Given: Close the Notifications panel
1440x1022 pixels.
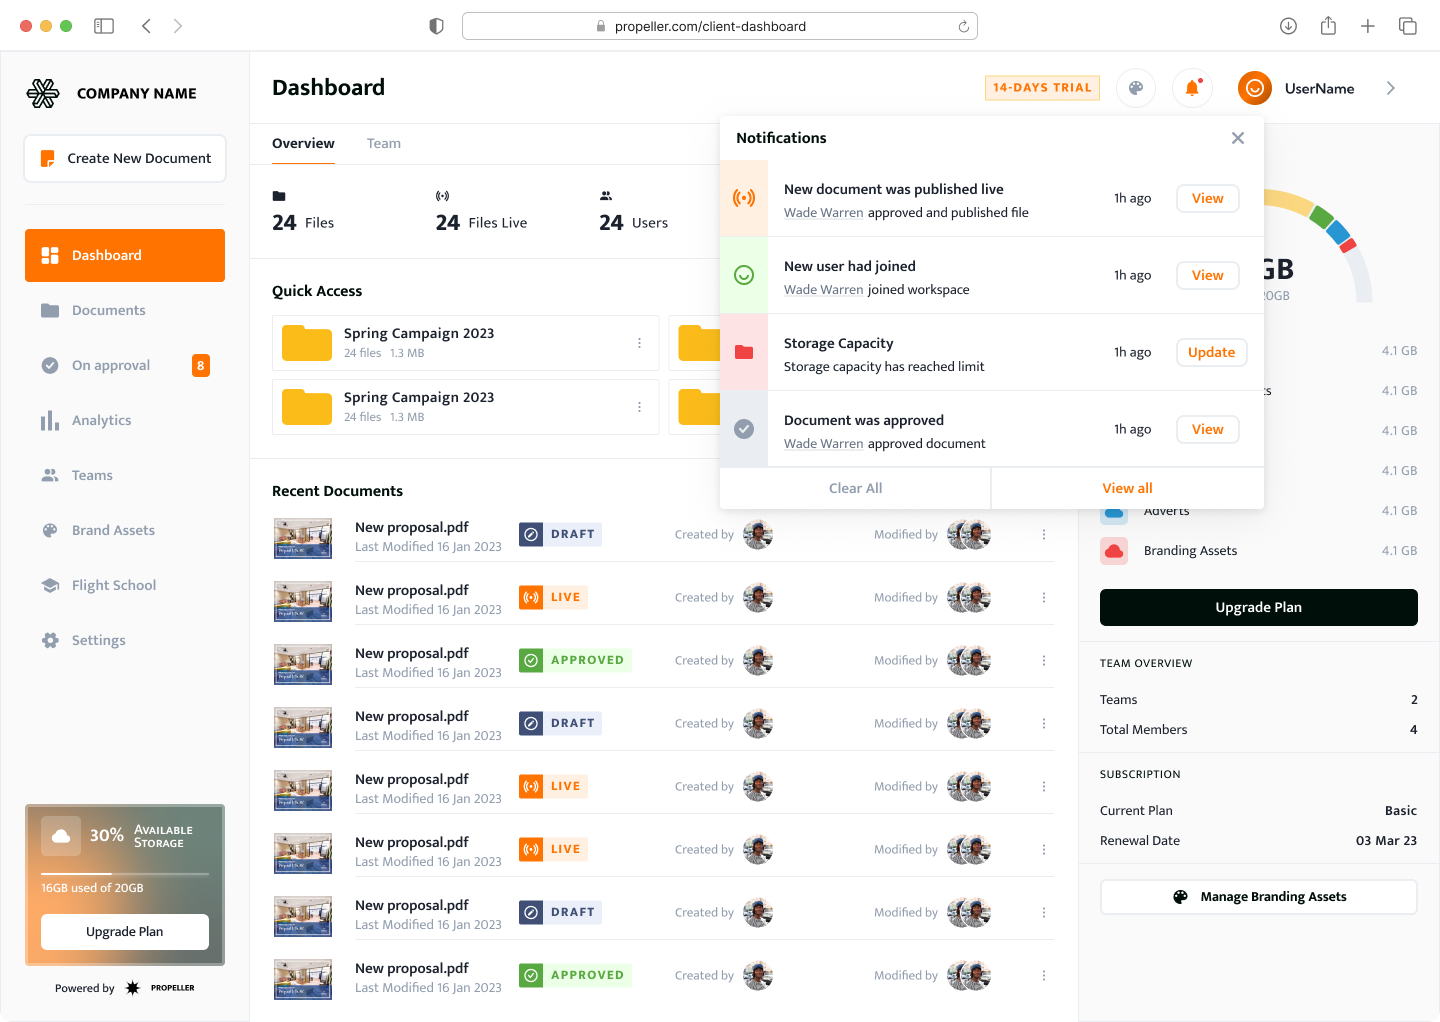Looking at the screenshot, I should pos(1238,138).
